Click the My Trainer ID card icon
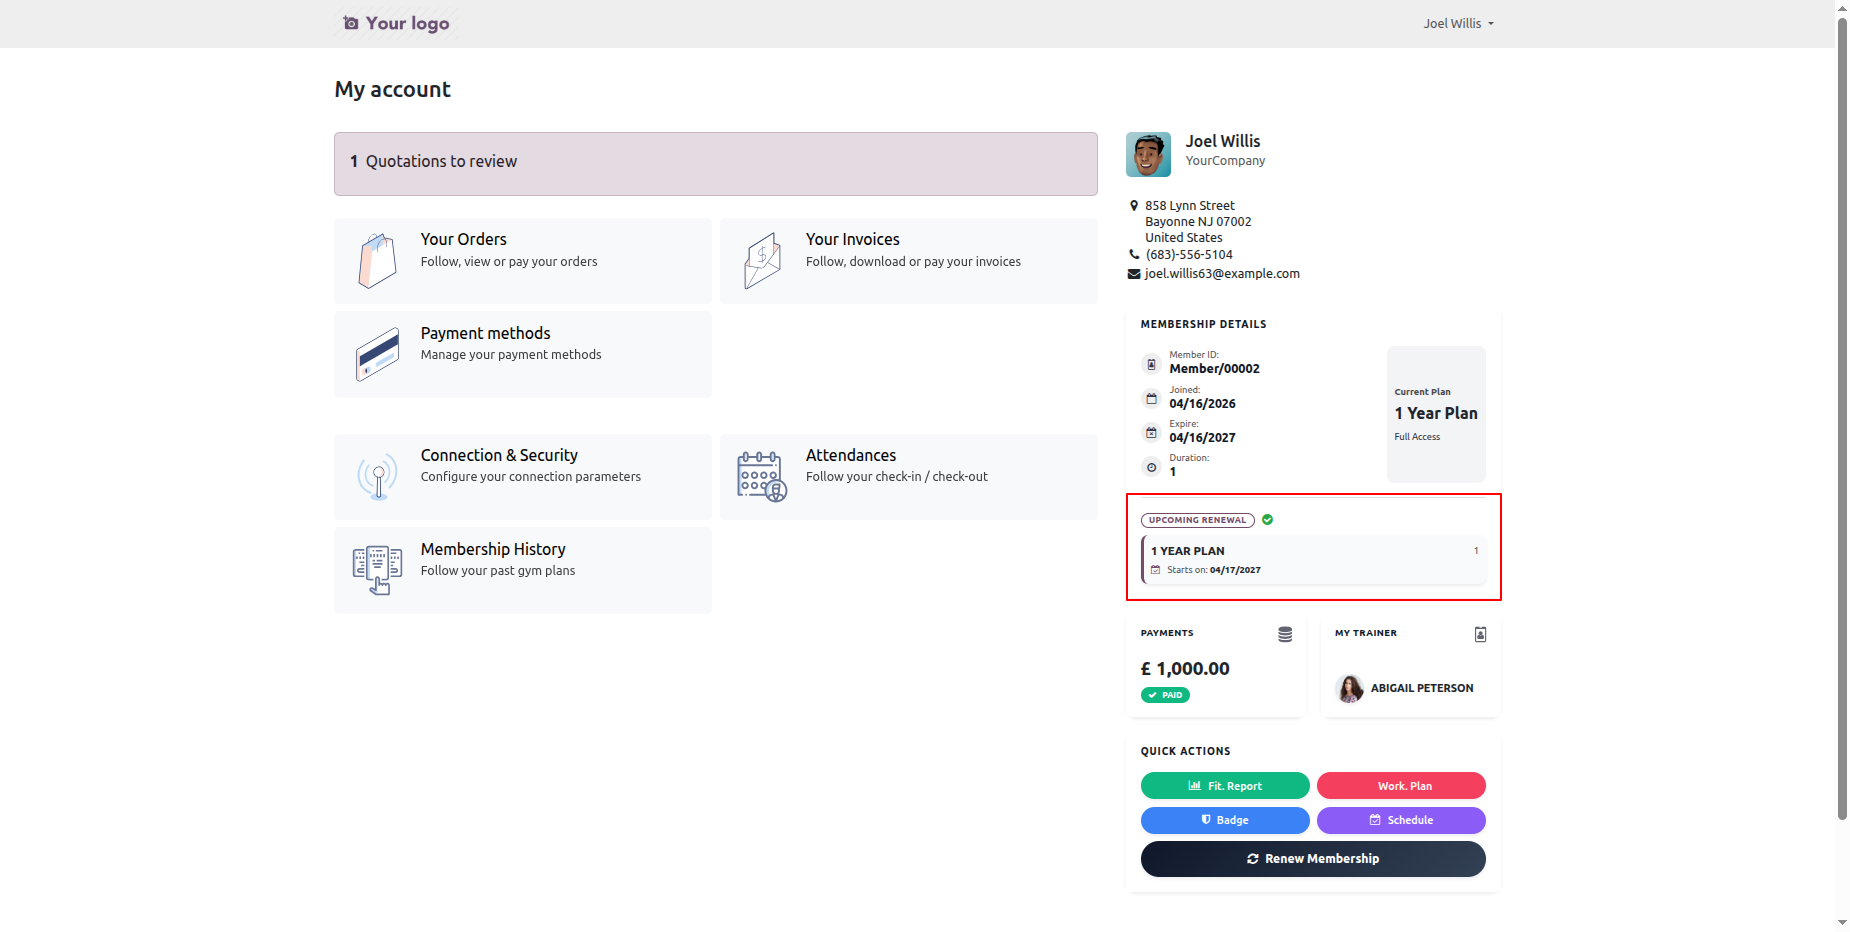This screenshot has width=1850, height=932. pyautogui.click(x=1480, y=634)
